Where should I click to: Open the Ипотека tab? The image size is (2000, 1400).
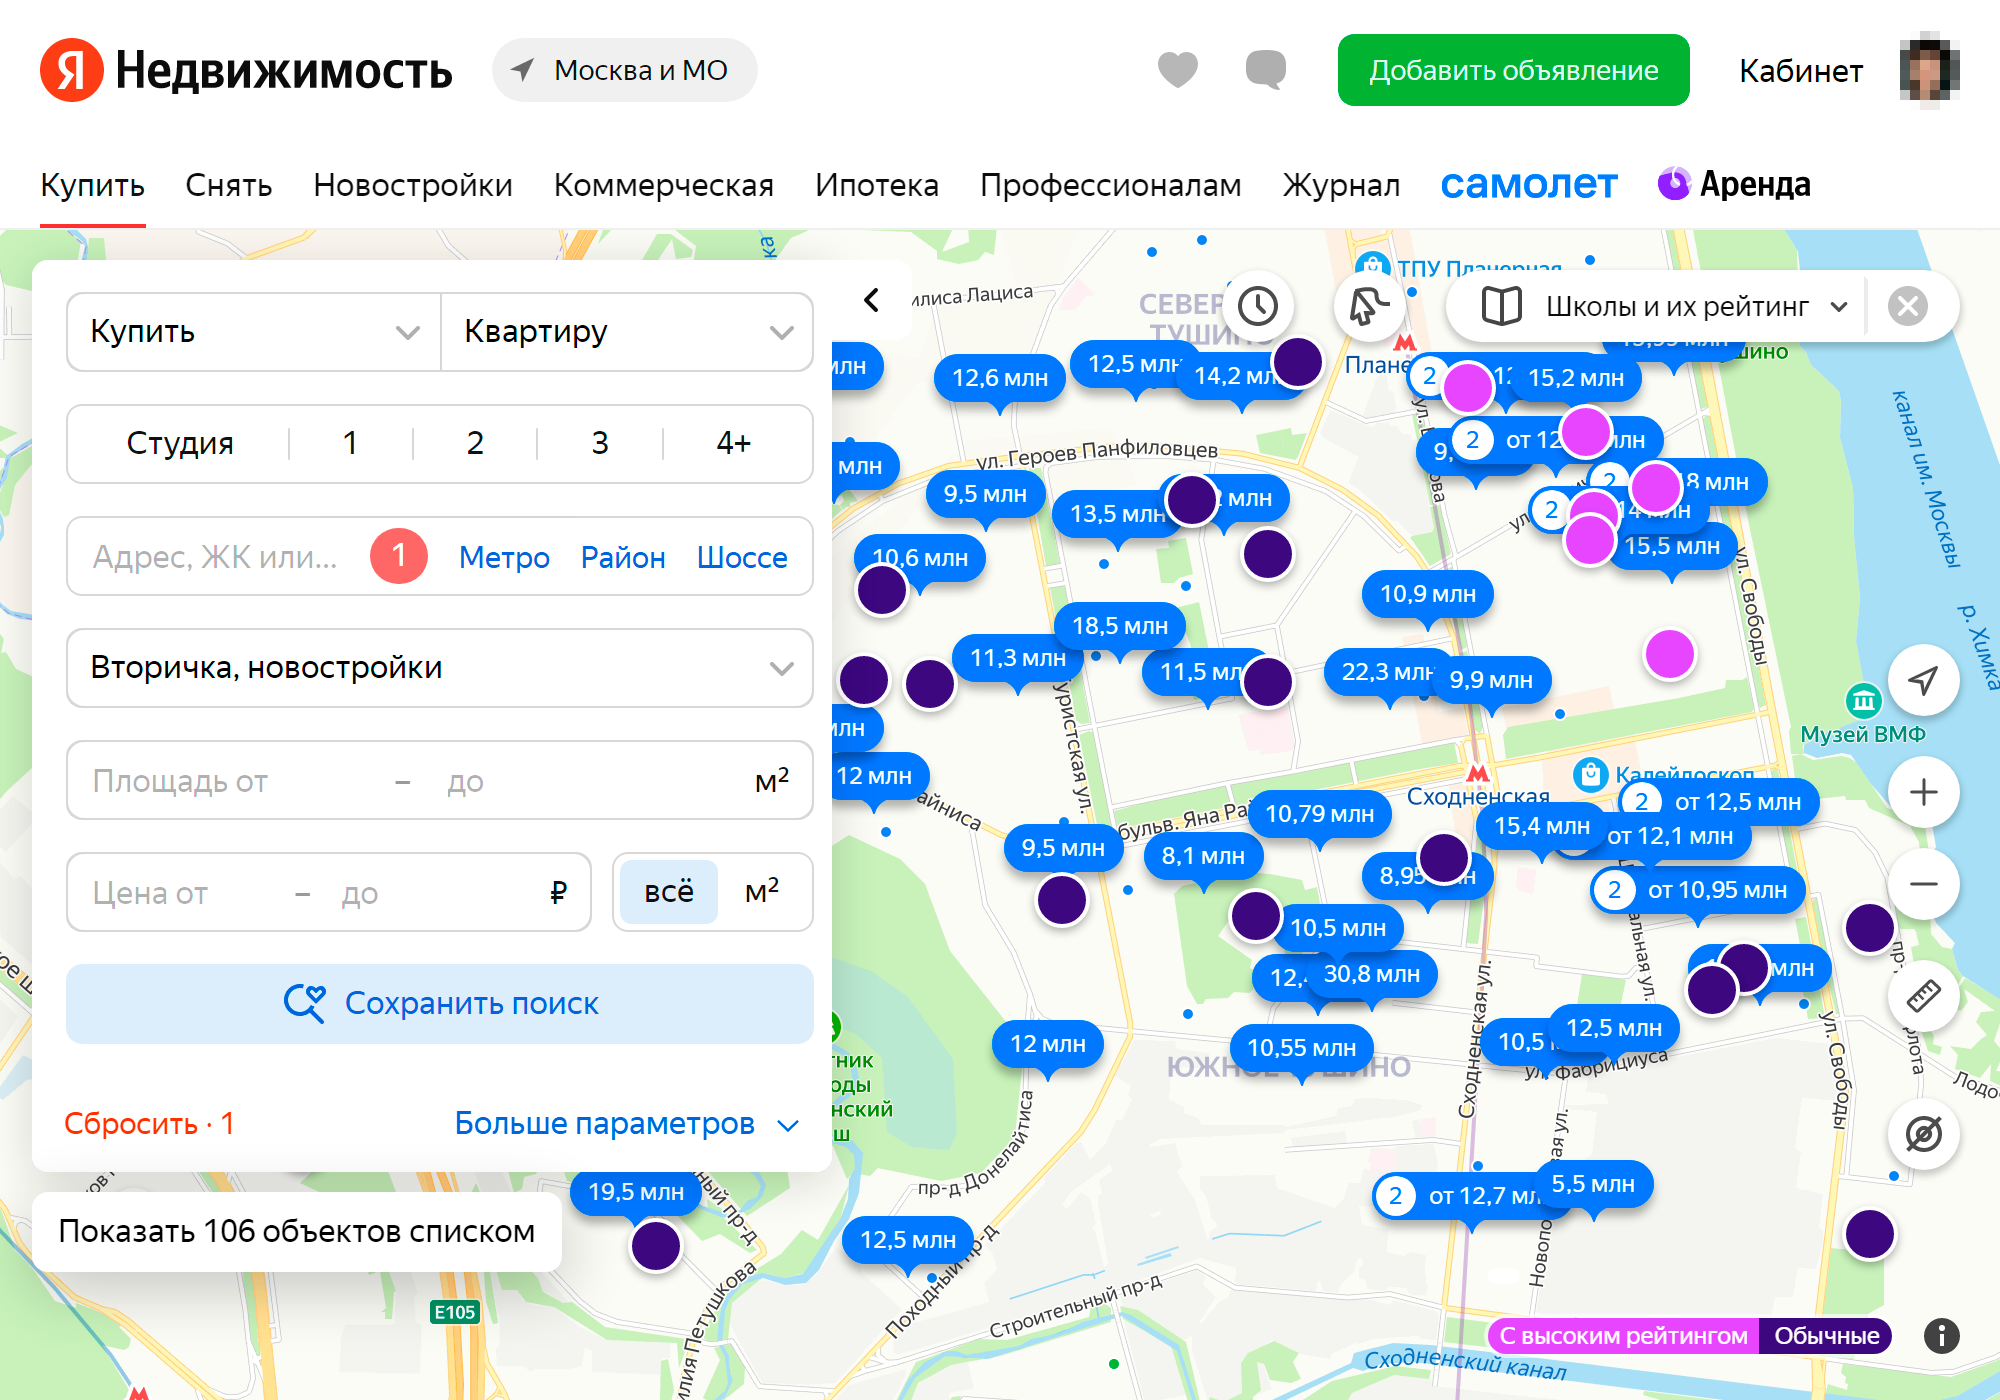click(876, 185)
